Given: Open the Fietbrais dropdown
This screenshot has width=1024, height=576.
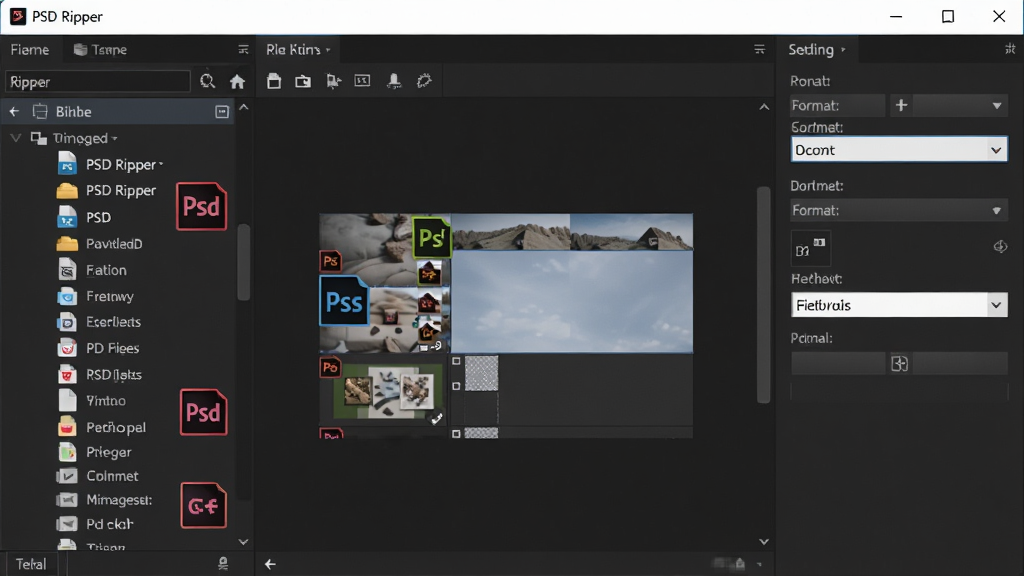Looking at the screenshot, I should tap(899, 305).
